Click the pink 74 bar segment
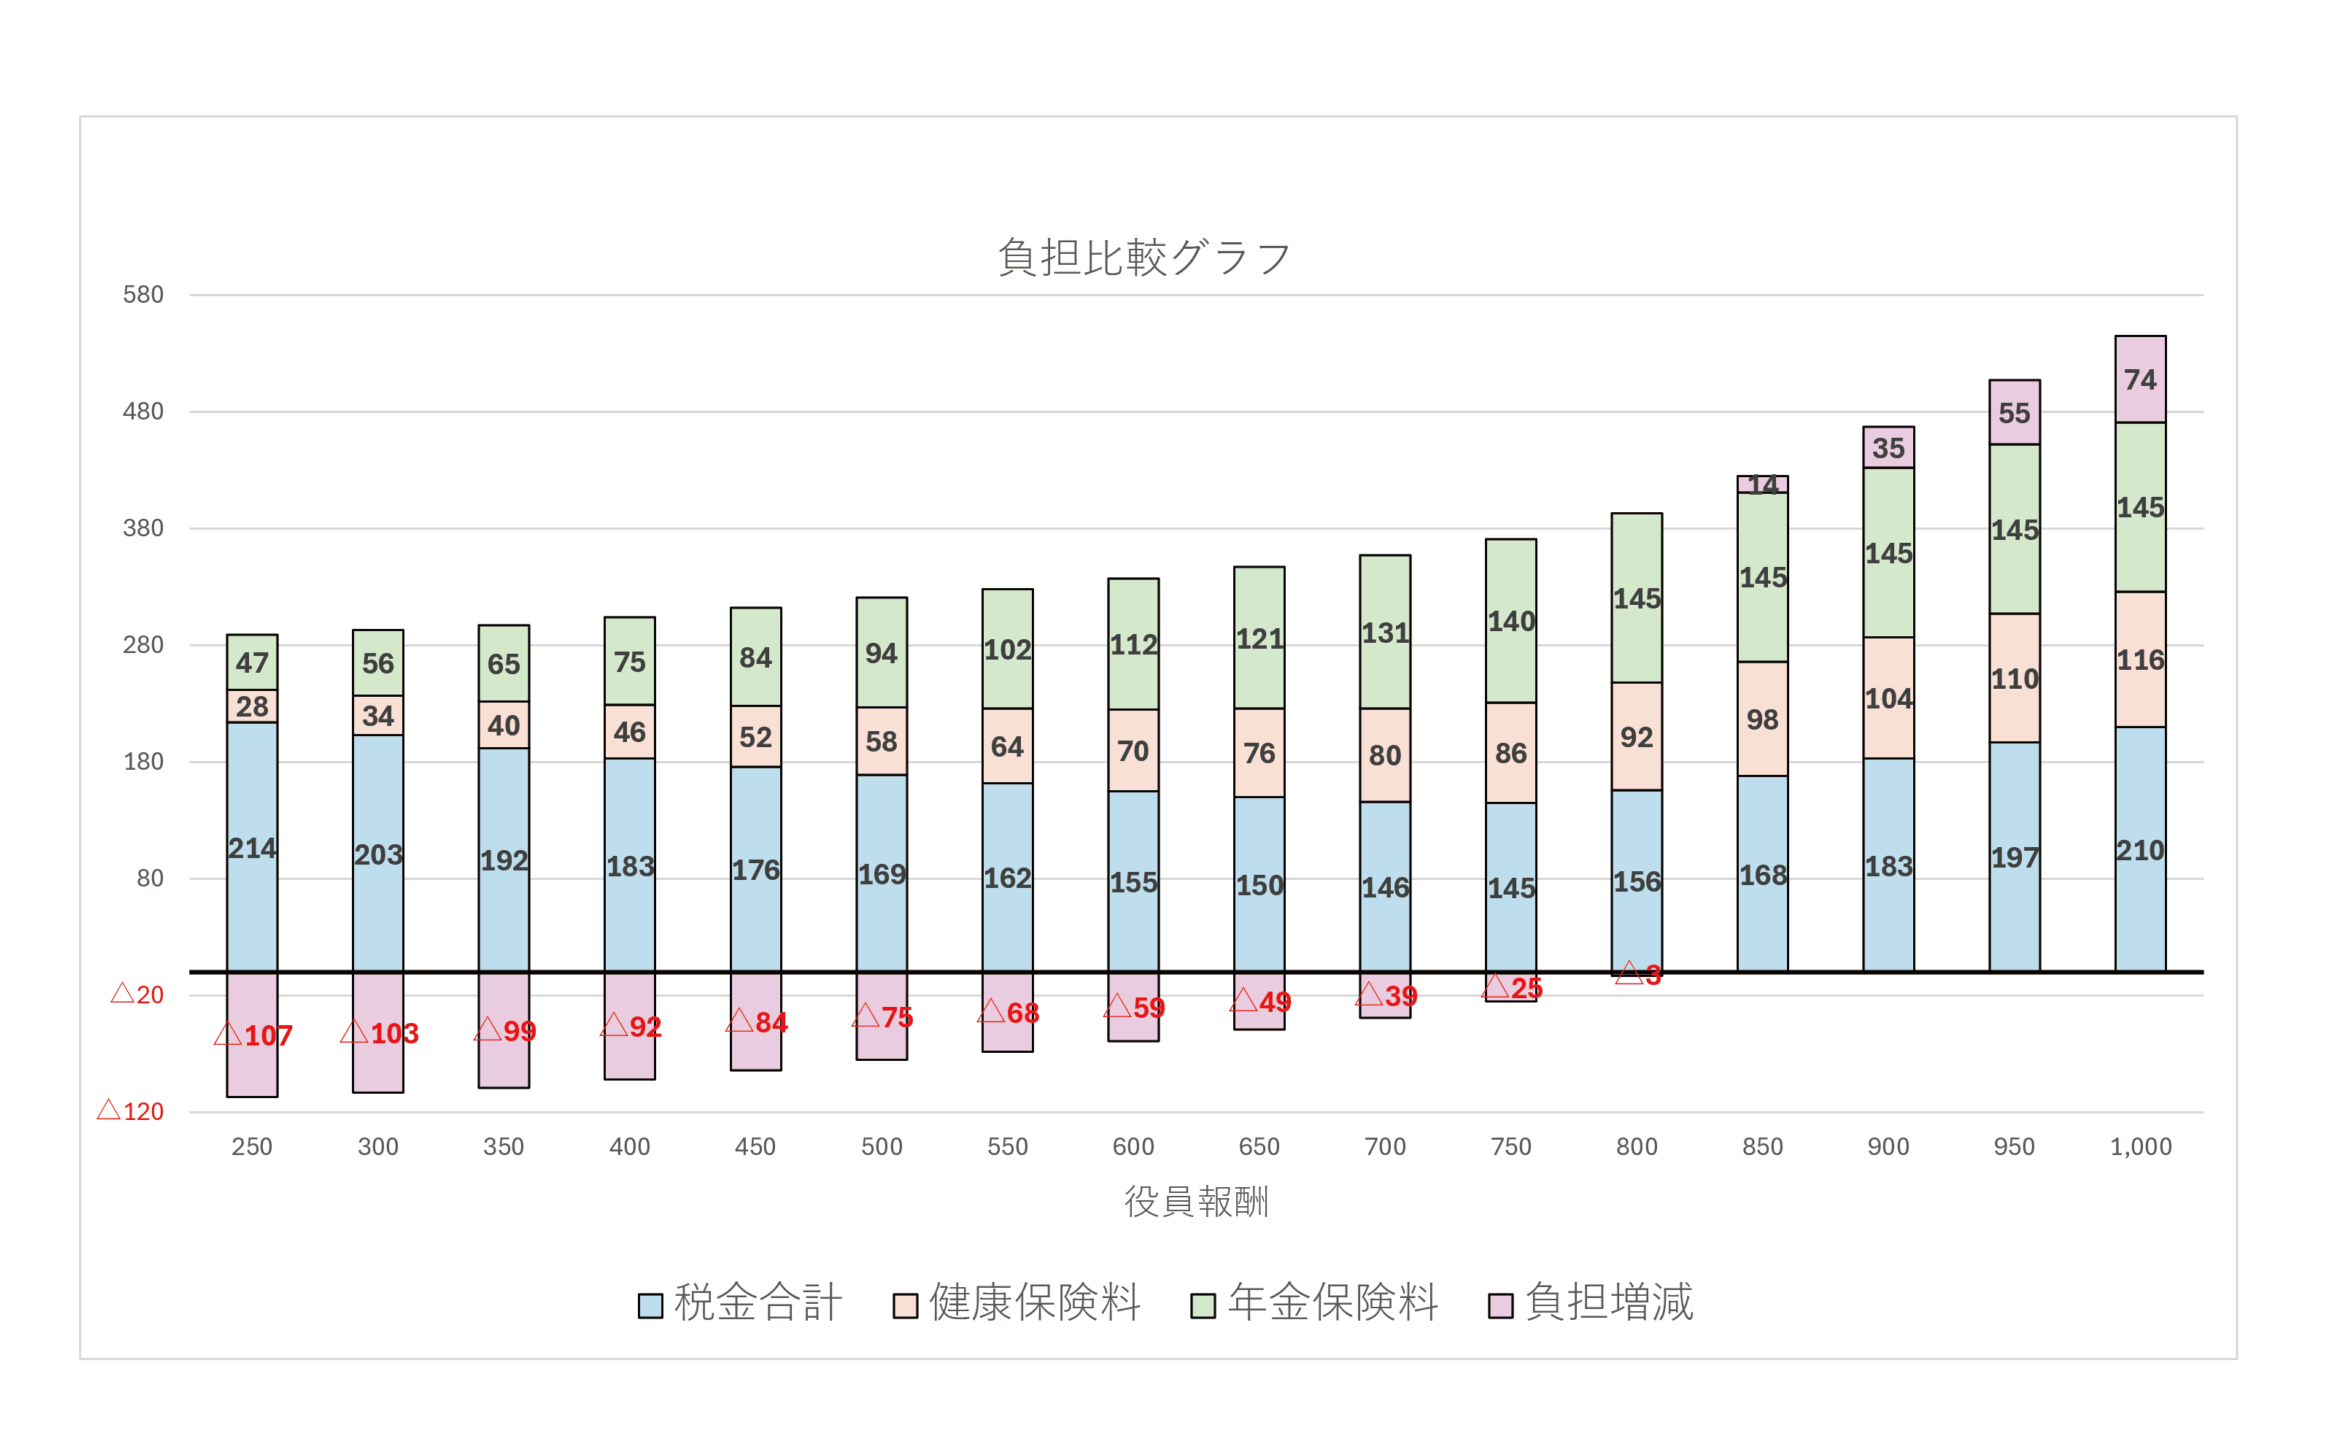Image resolution: width=2350 pixels, height=1430 pixels. pos(2140,380)
